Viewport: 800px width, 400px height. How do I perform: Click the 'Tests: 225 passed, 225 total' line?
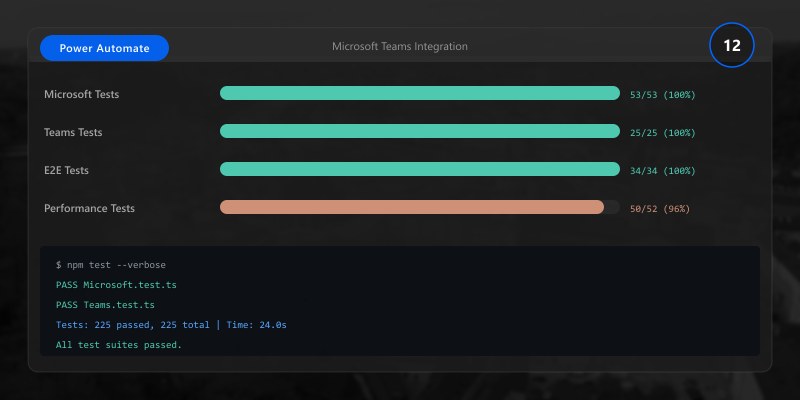tap(171, 325)
